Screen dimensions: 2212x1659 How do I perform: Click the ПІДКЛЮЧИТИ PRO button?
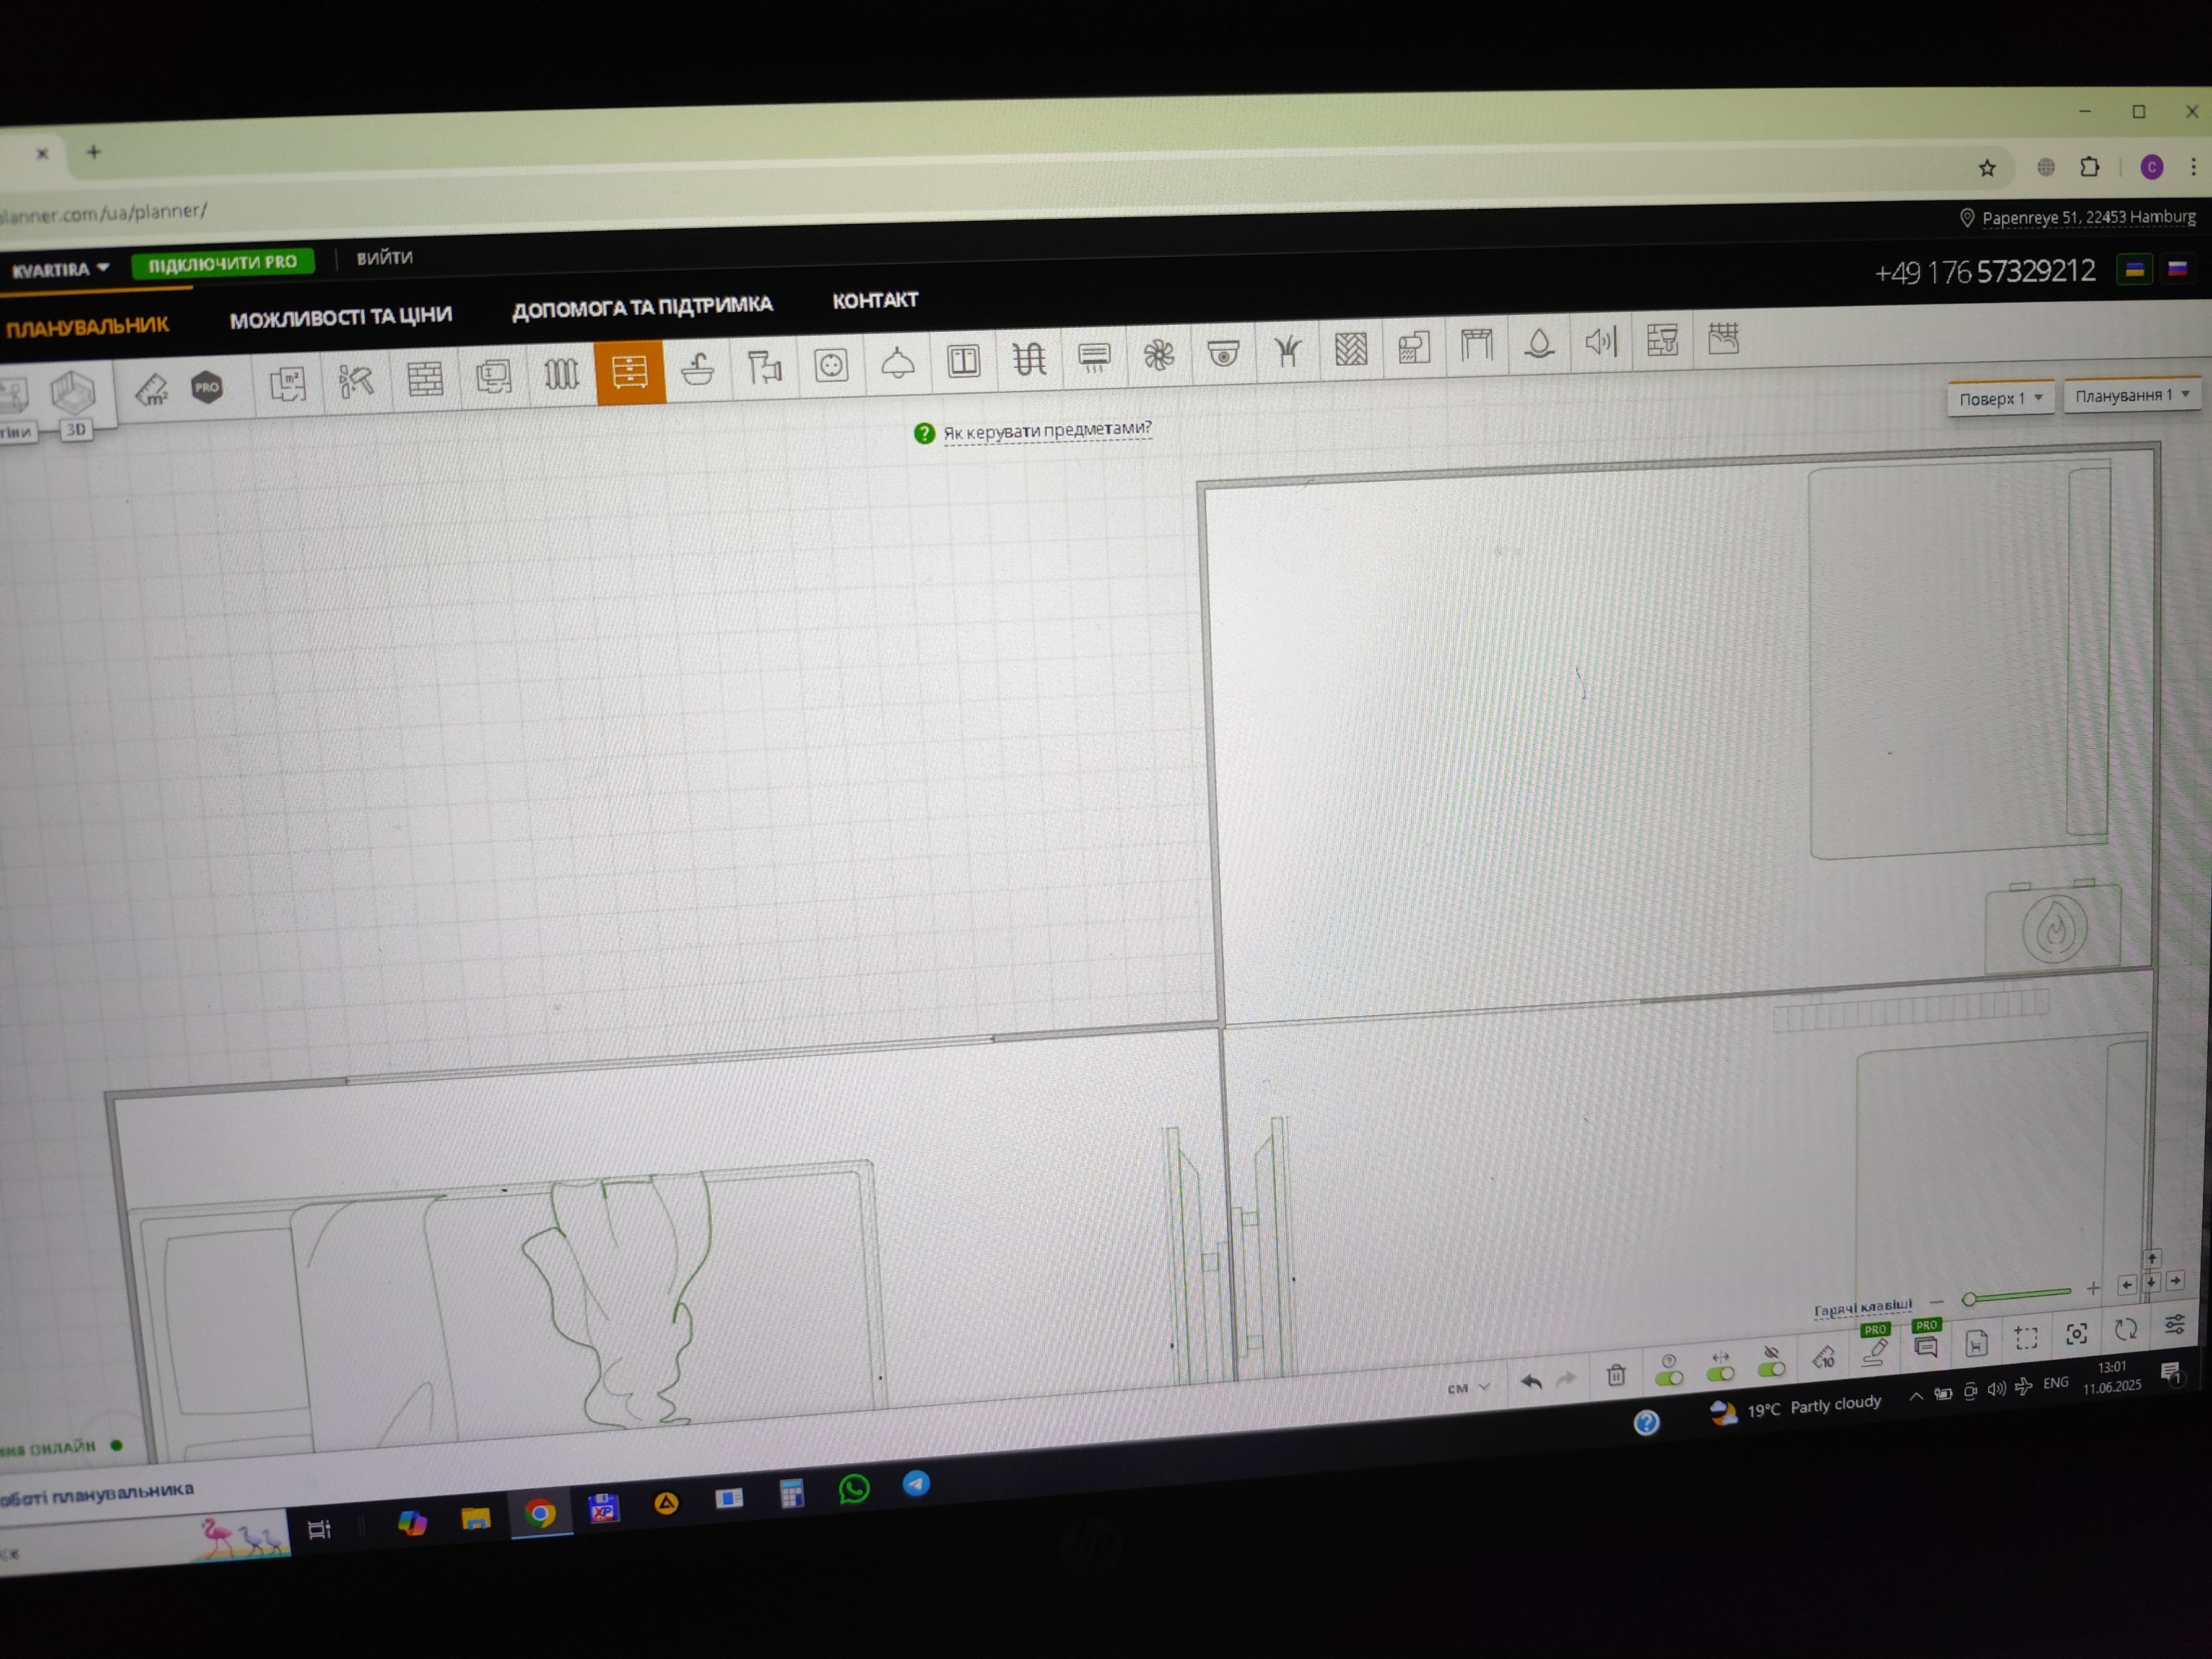point(223,262)
